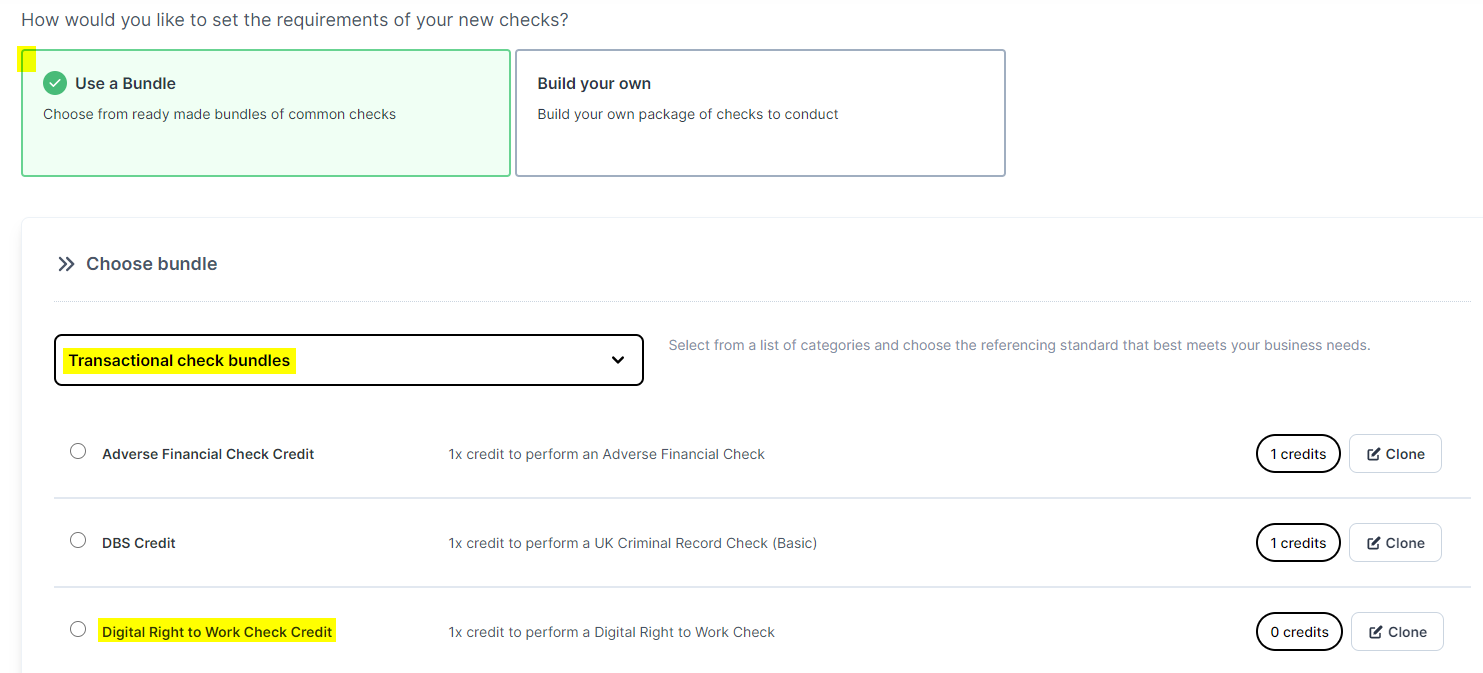Click the edit icon in Adverse Financial Clone button
The image size is (1483, 673).
coord(1374,454)
